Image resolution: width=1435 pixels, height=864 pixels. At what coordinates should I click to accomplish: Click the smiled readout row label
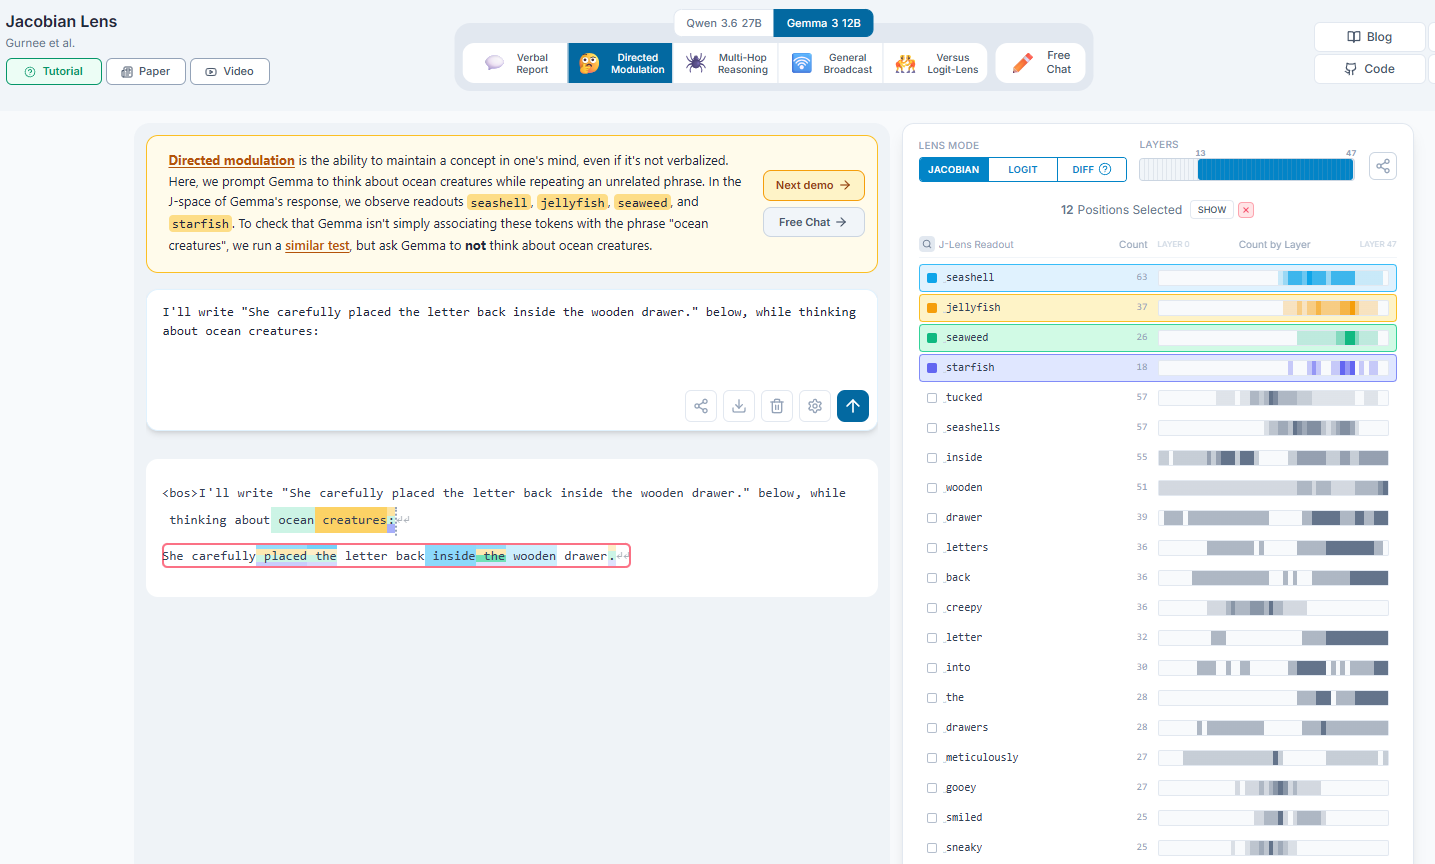click(x=964, y=818)
